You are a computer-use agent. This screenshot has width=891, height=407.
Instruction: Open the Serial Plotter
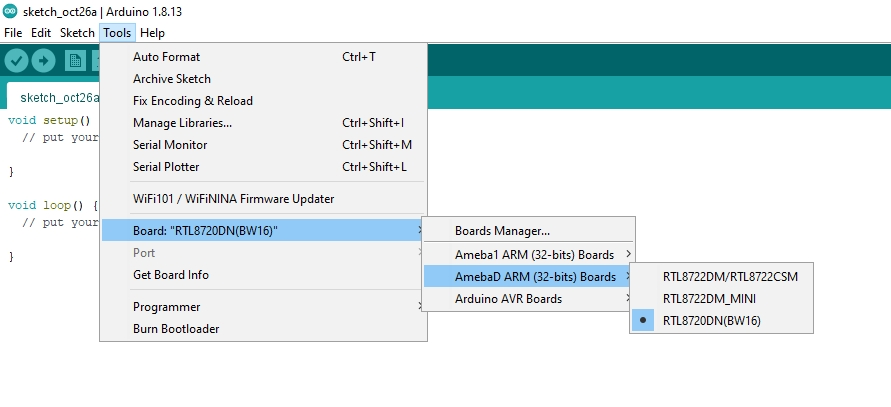(264, 167)
